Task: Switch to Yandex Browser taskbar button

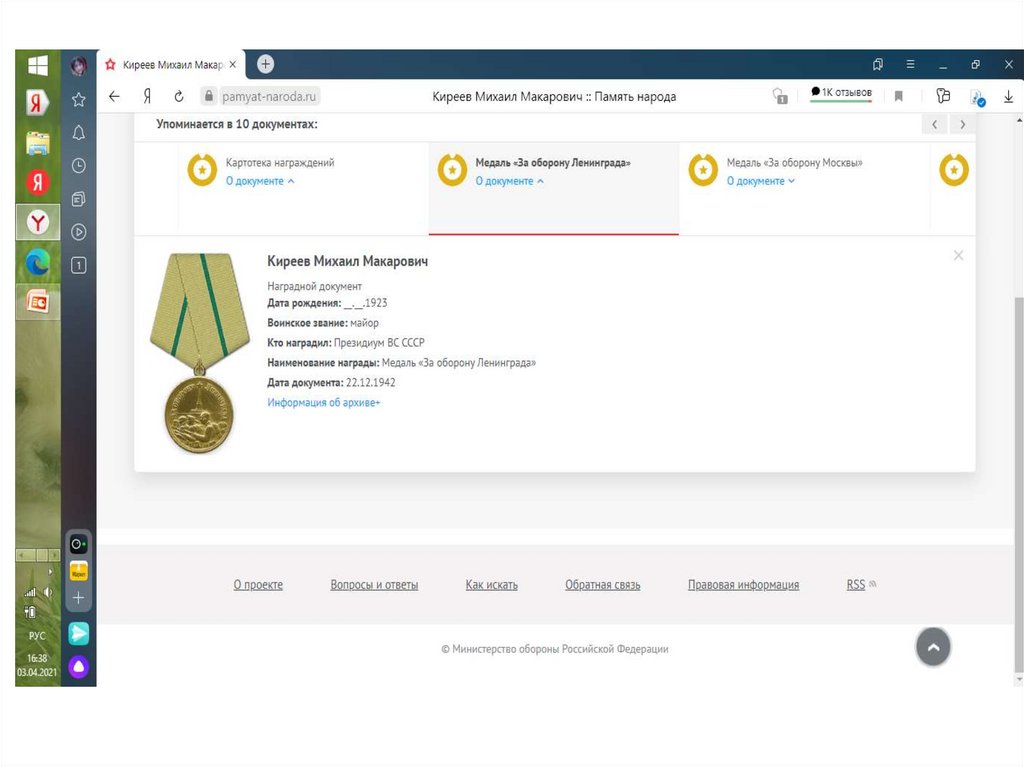Action: pos(38,222)
